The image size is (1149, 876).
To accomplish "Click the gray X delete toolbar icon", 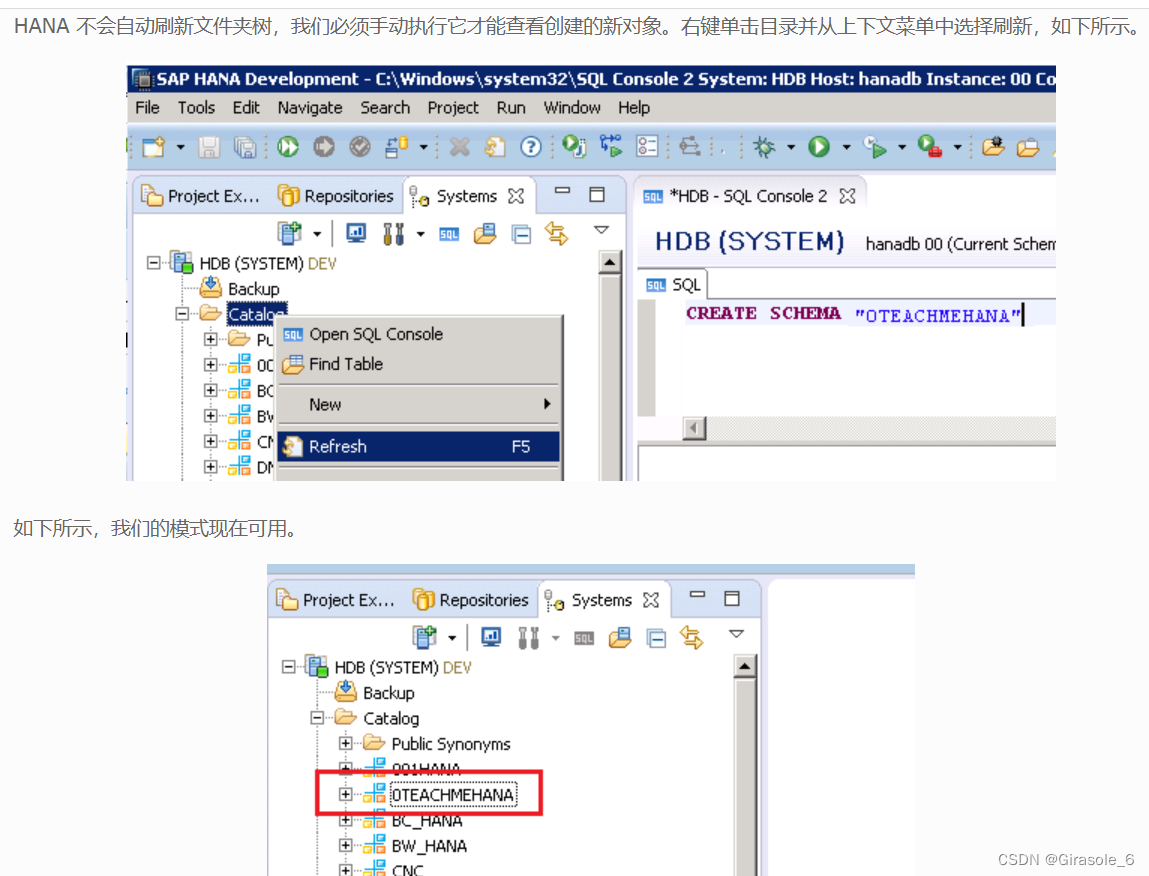I will 459,147.
